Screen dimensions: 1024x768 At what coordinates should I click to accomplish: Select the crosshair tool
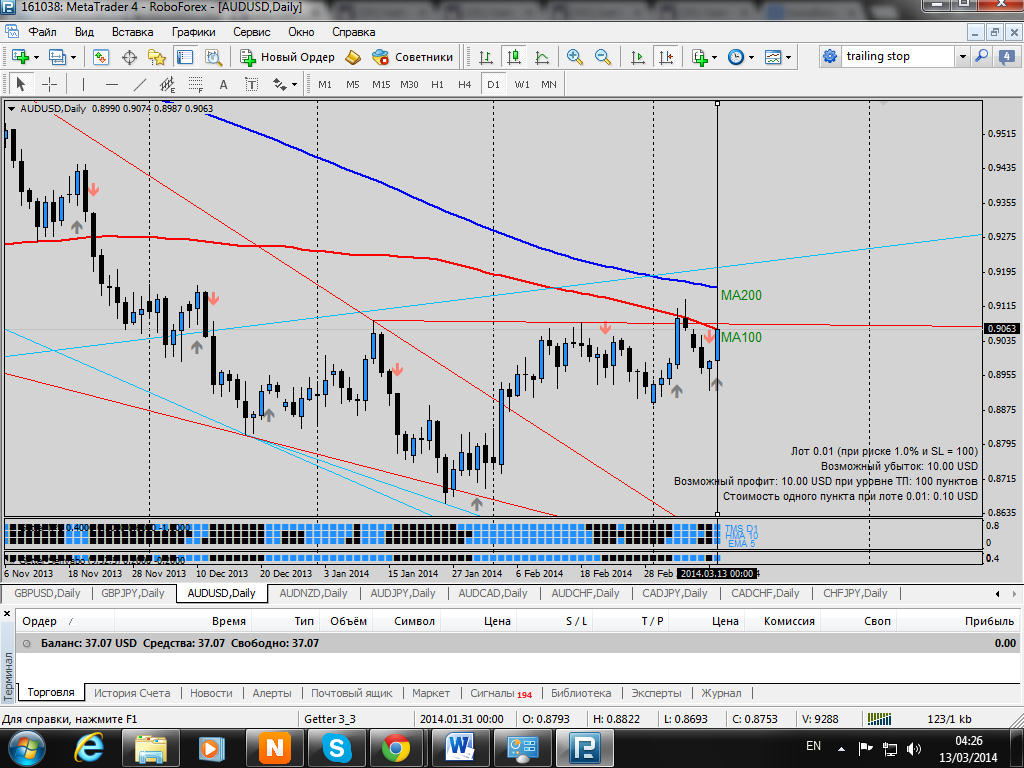(49, 84)
